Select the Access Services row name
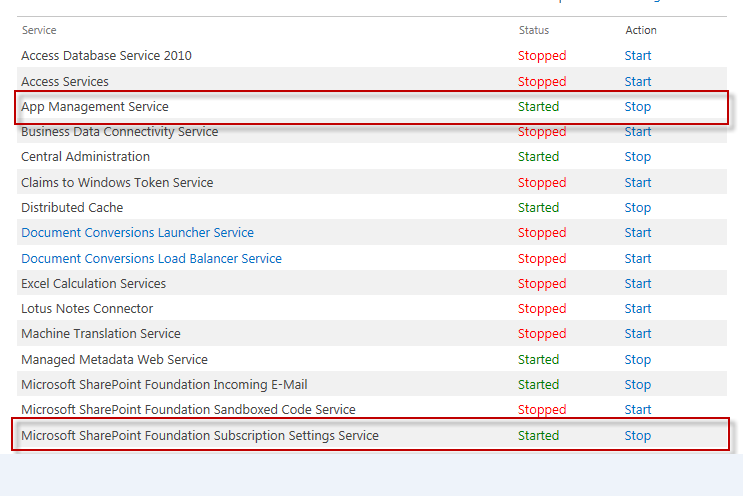 [65, 81]
